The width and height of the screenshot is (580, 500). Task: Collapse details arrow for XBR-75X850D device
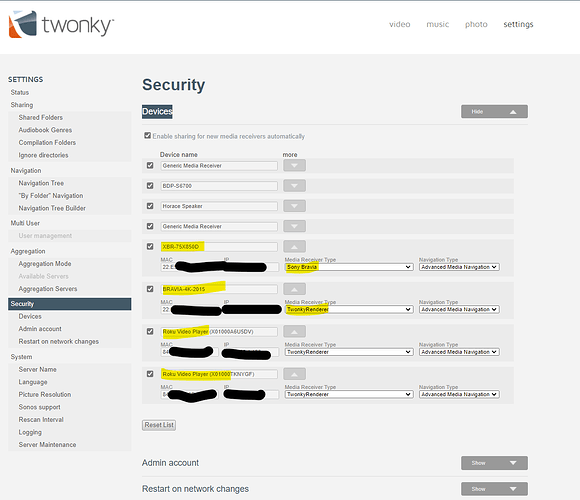point(294,246)
